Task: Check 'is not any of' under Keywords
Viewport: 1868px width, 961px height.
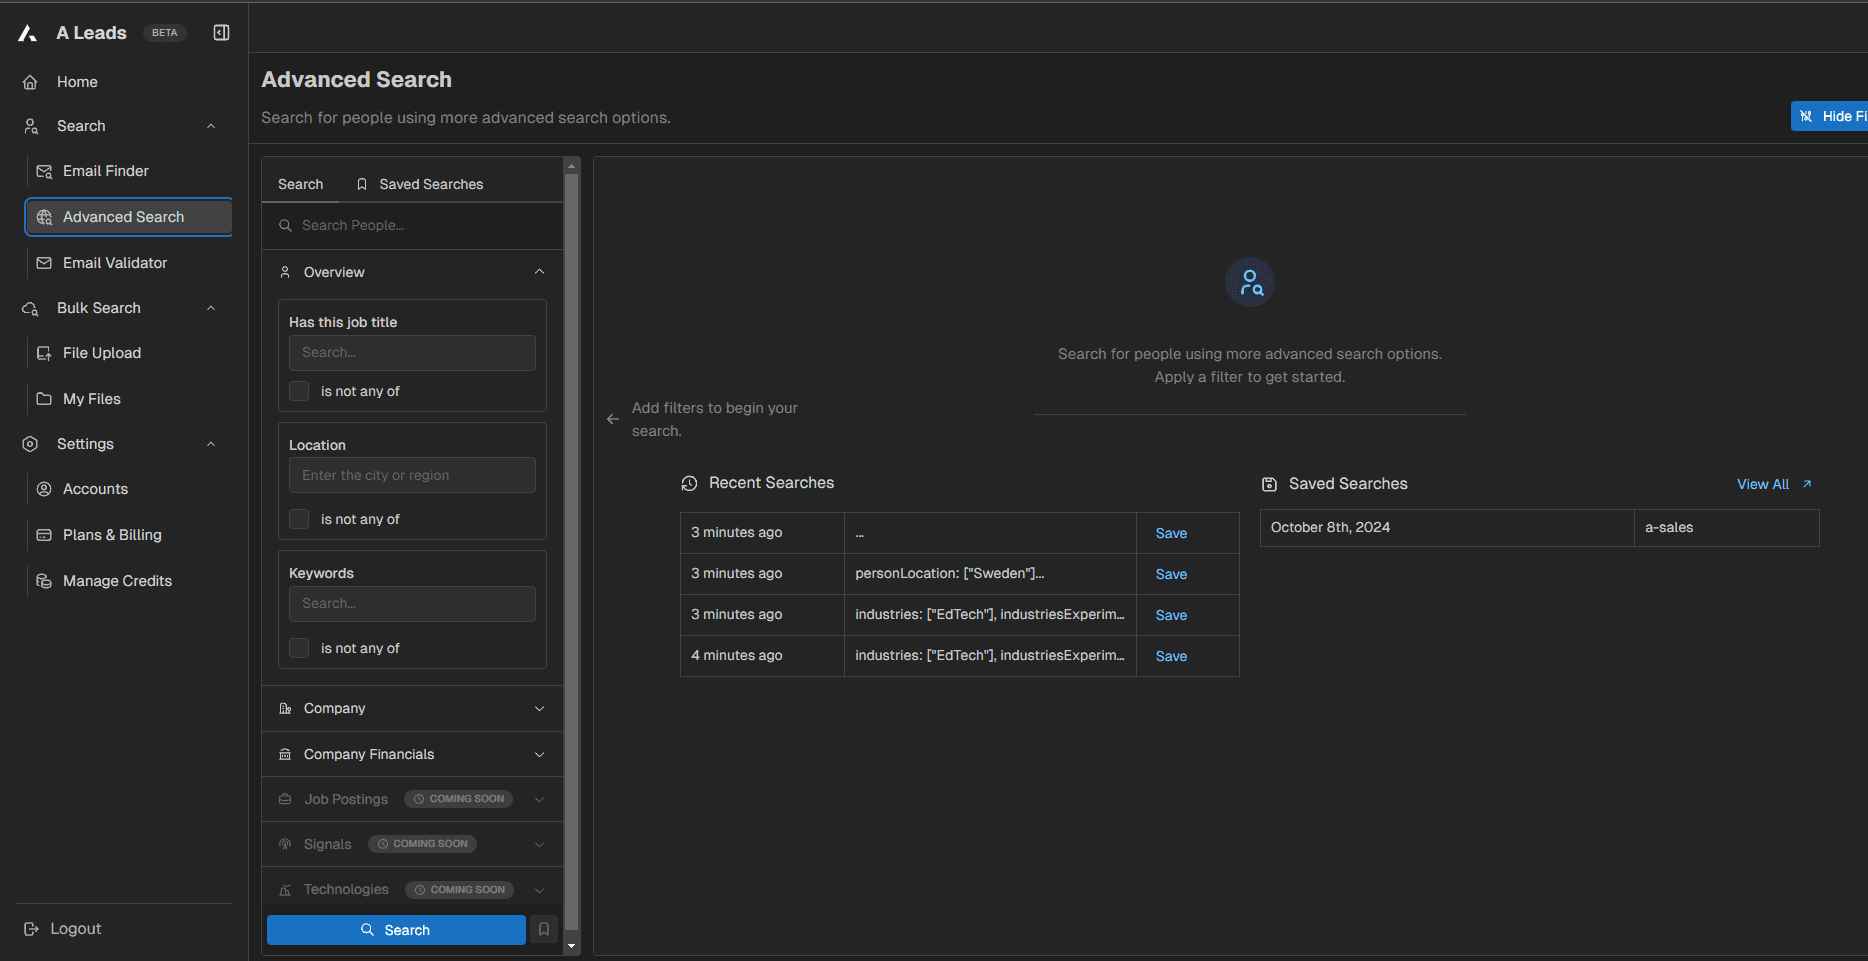Action: coord(299,648)
